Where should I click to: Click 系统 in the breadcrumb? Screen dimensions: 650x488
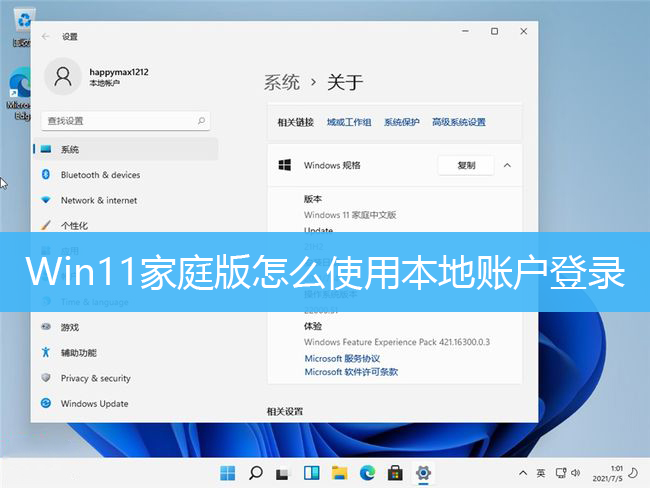coord(282,82)
